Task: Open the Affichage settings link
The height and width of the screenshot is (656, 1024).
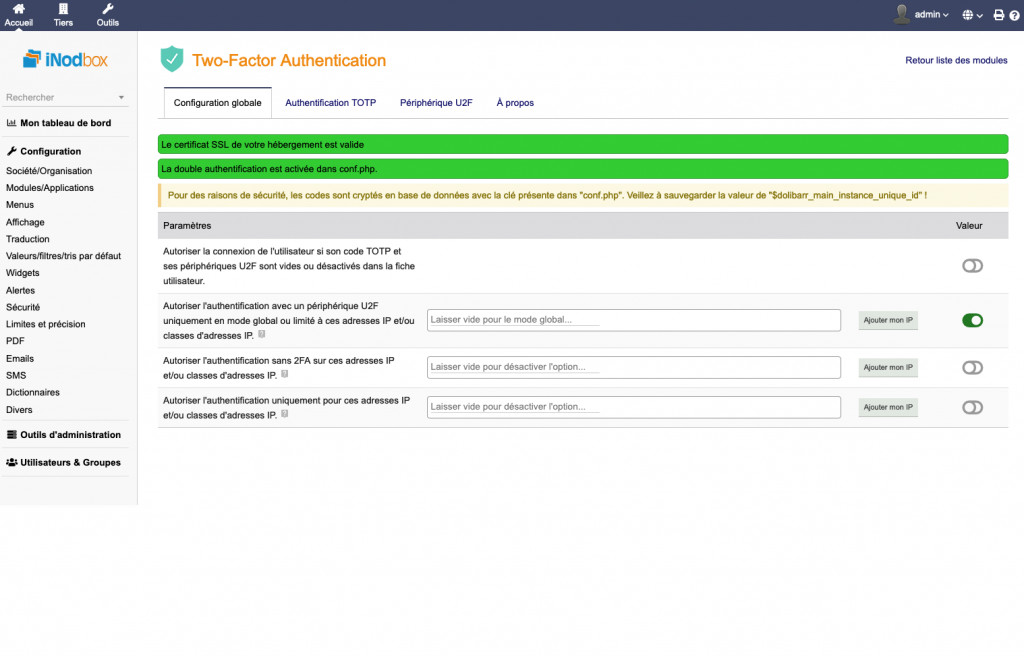Action: tap(25, 222)
